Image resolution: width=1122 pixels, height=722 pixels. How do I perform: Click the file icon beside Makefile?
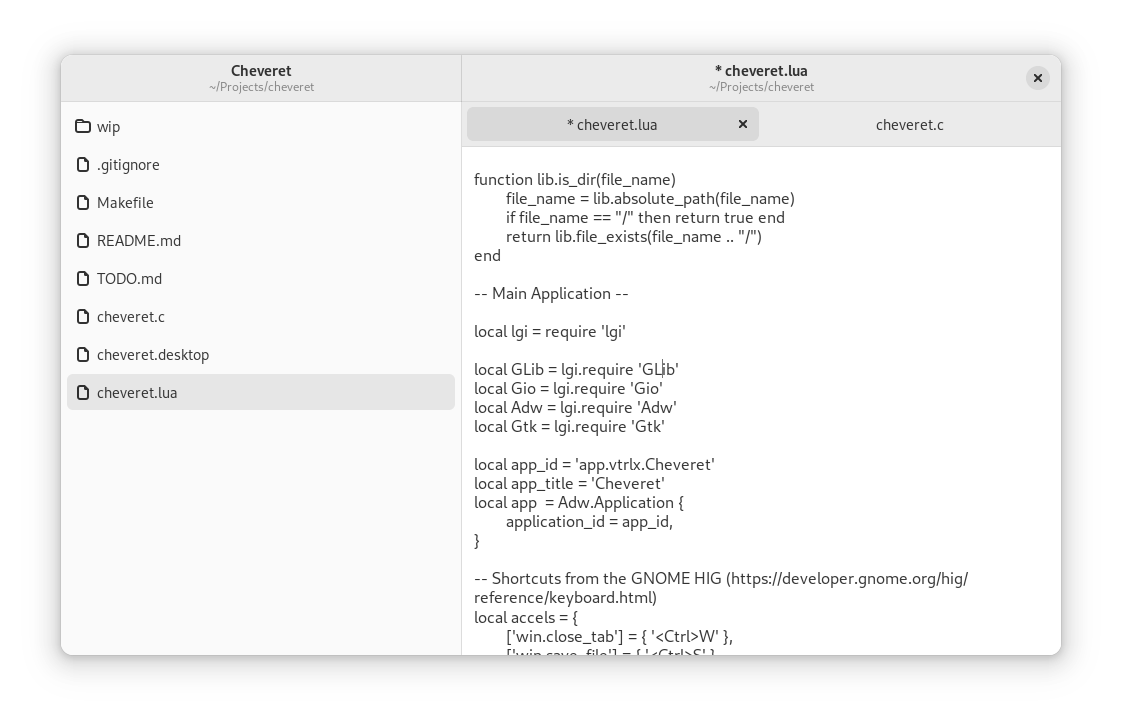click(x=83, y=203)
